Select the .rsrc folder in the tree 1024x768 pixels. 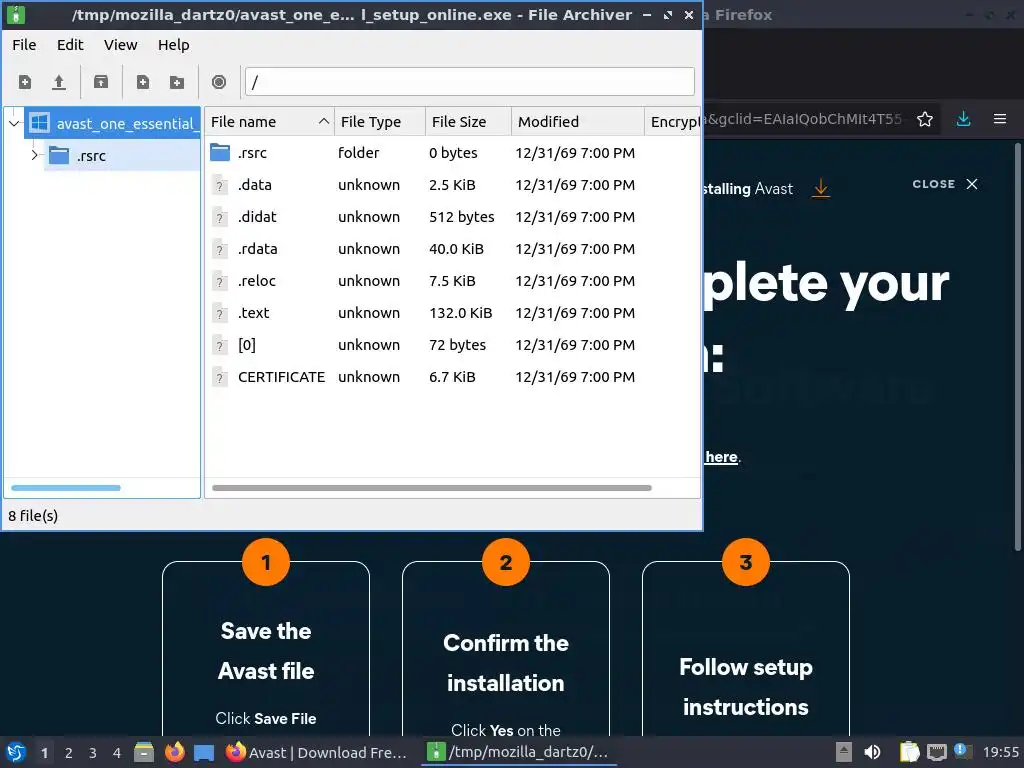(x=91, y=156)
